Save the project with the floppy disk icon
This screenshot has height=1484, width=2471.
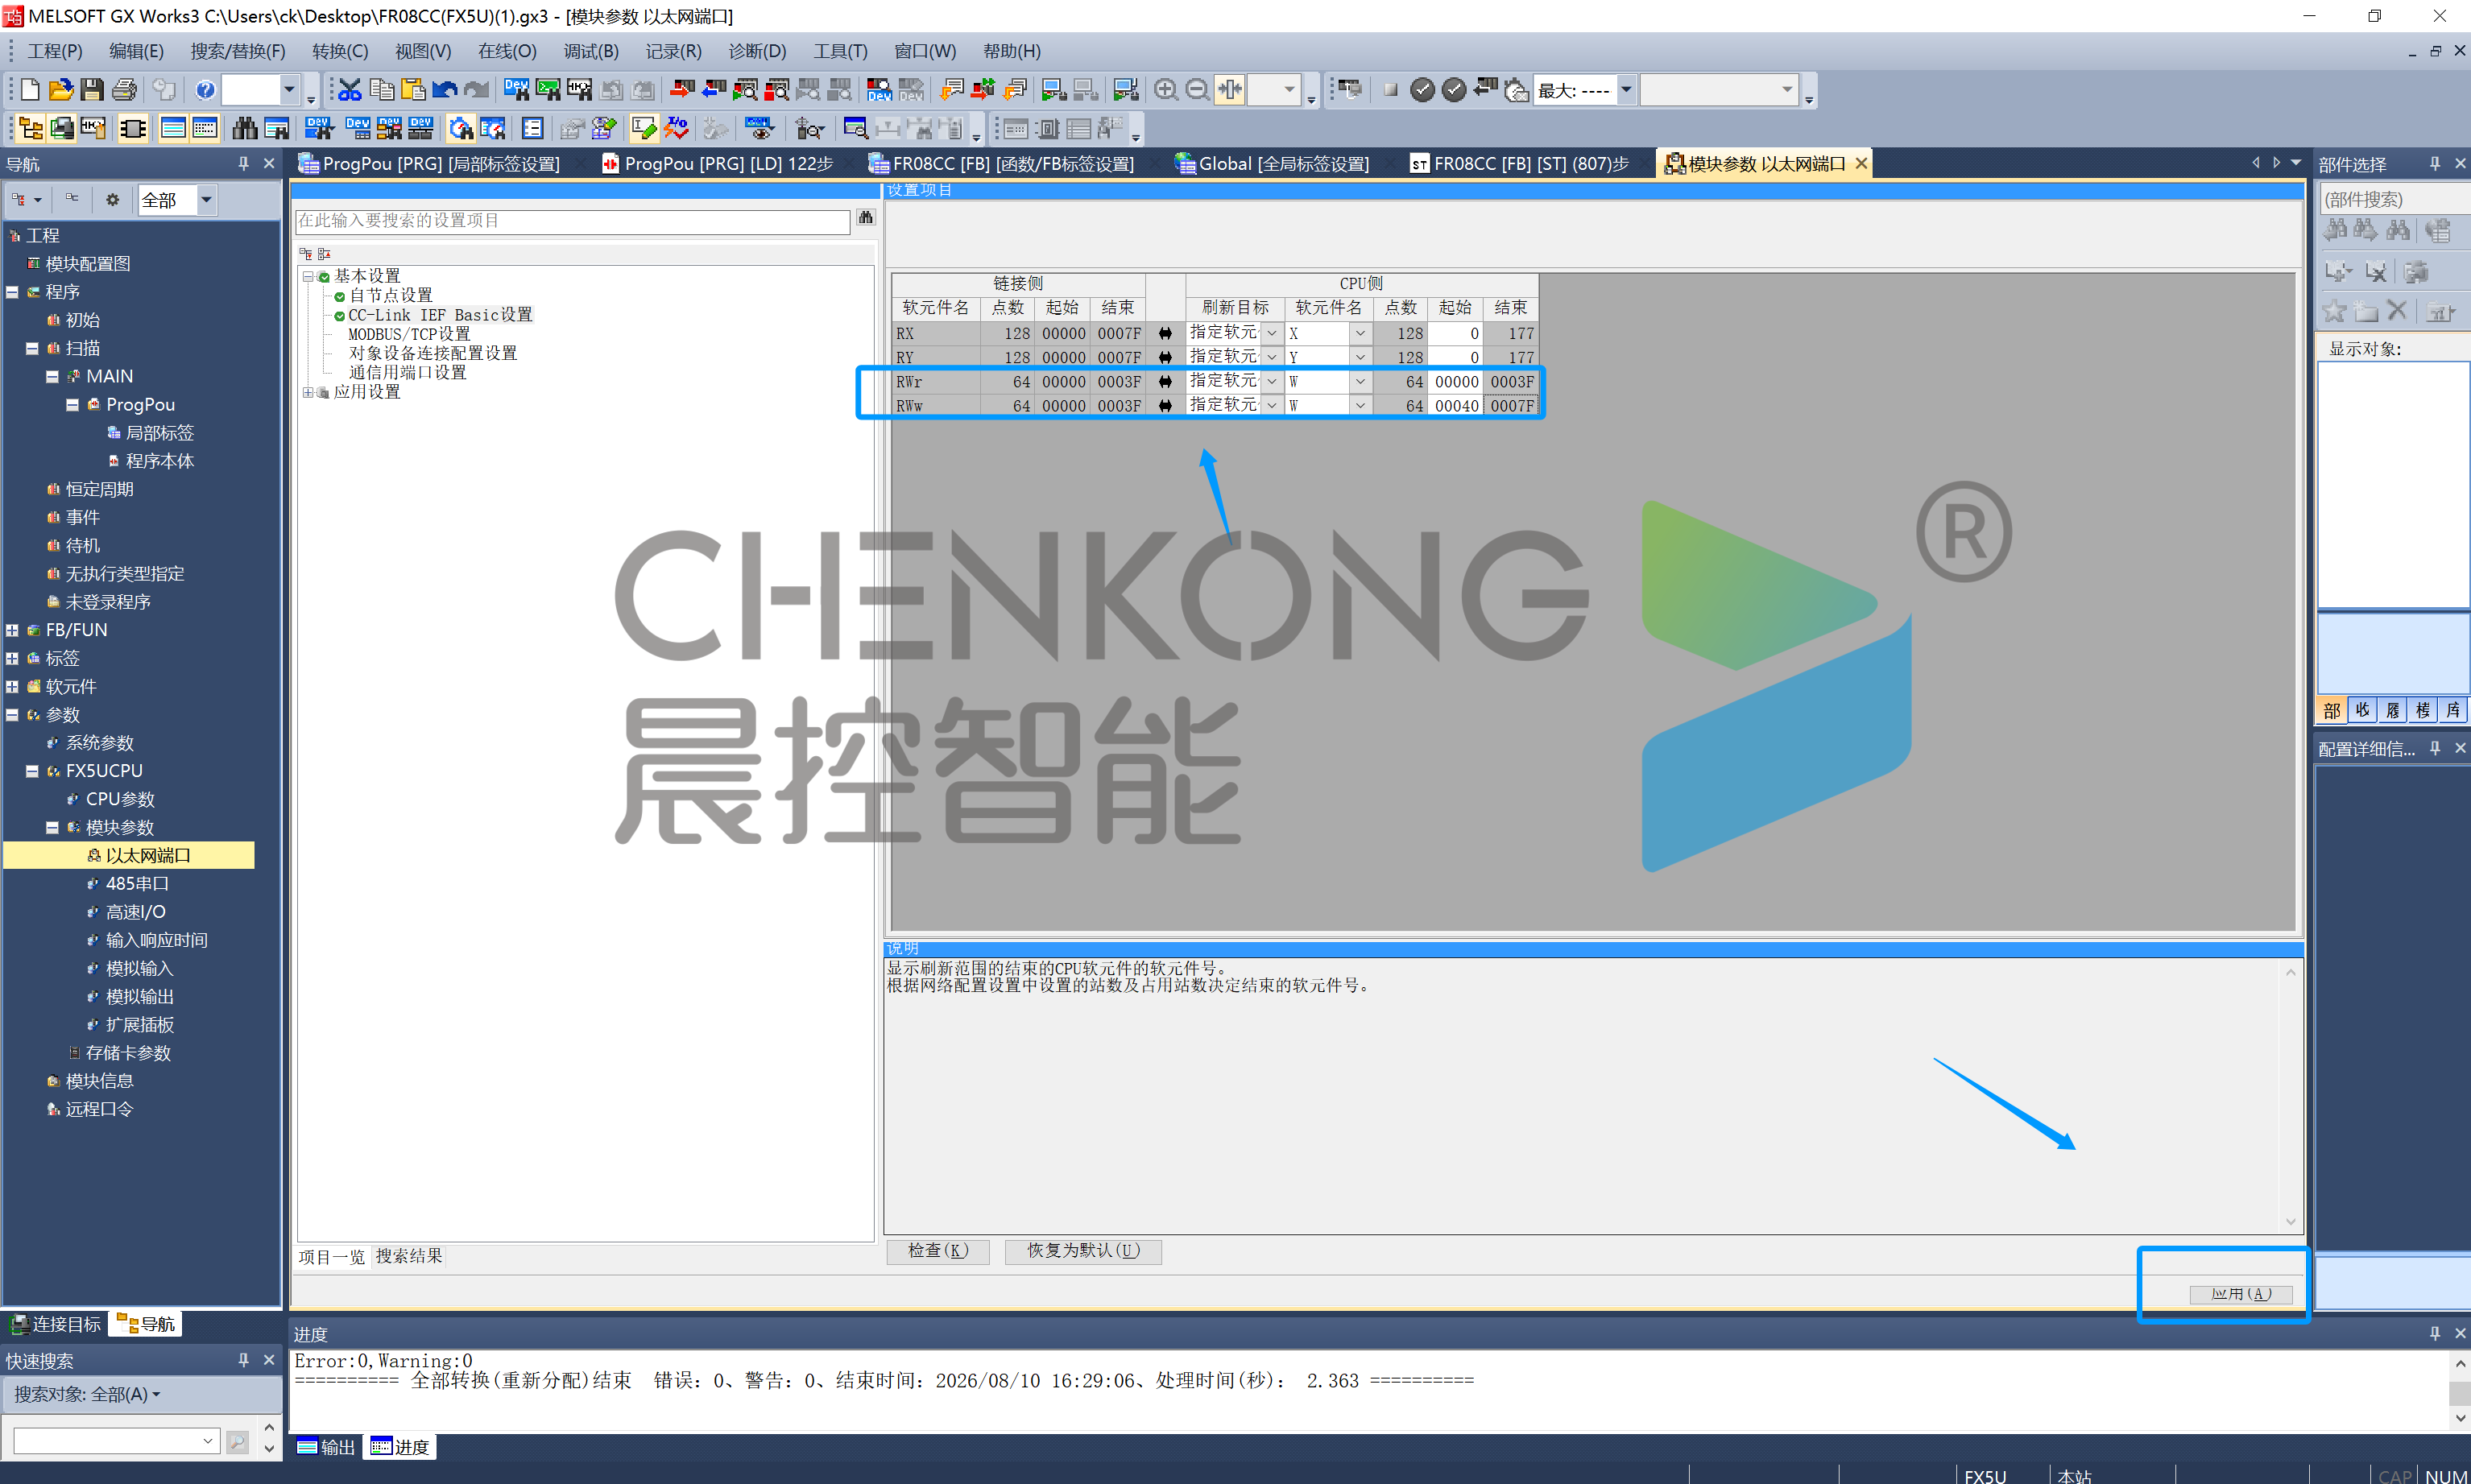[x=92, y=90]
